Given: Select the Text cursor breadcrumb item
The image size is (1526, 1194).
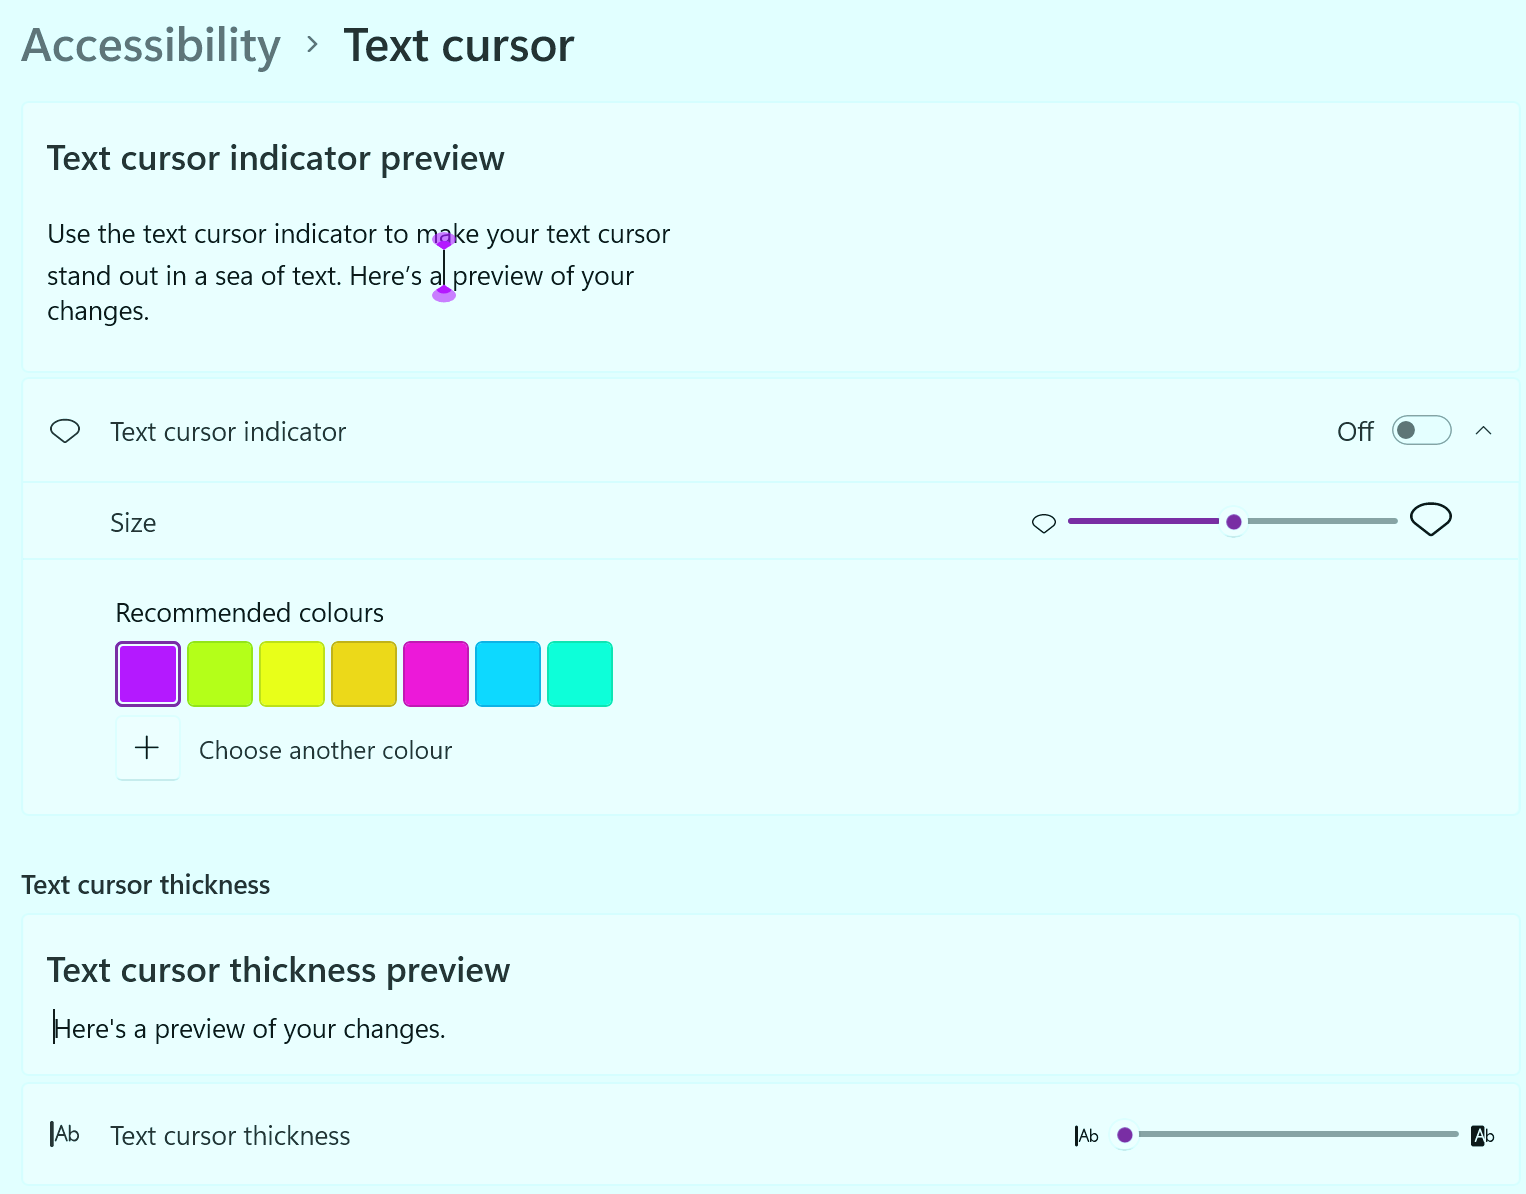Looking at the screenshot, I should (459, 44).
